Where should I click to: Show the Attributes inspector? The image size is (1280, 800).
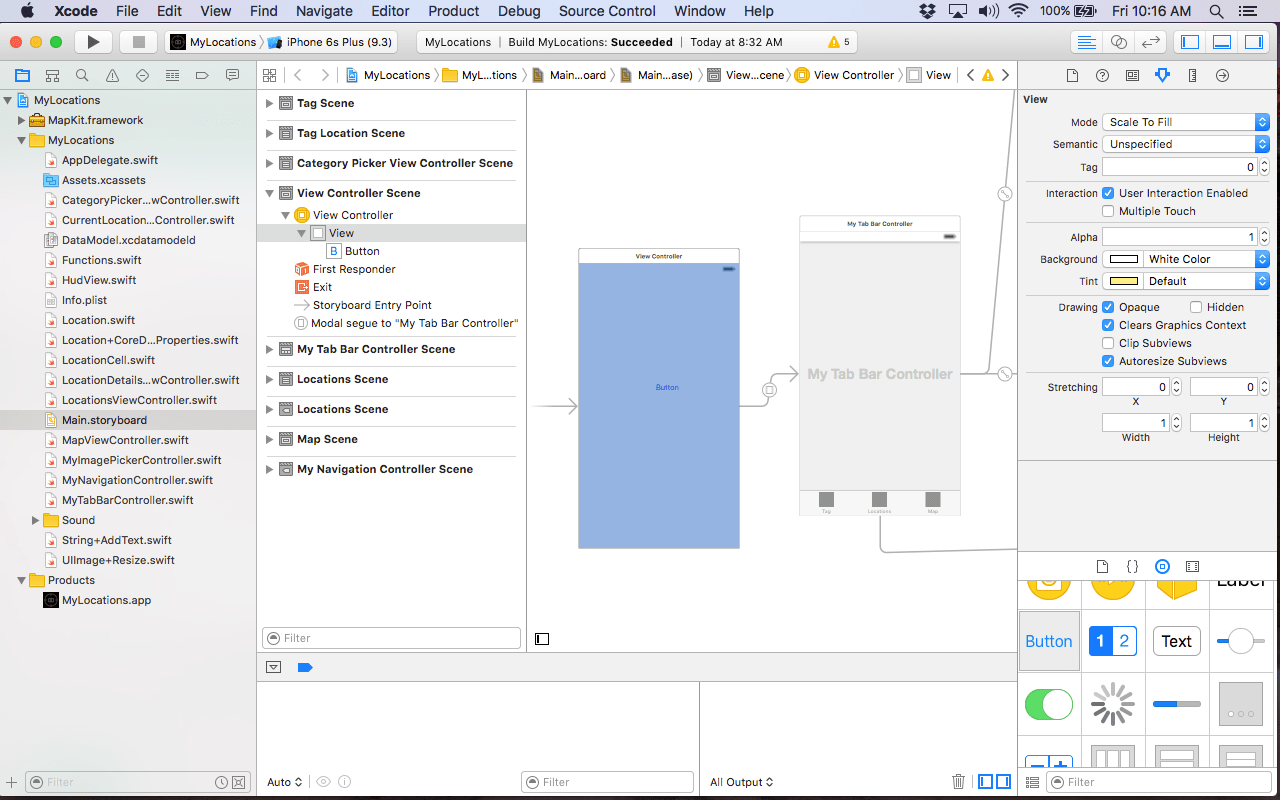[x=1162, y=75]
